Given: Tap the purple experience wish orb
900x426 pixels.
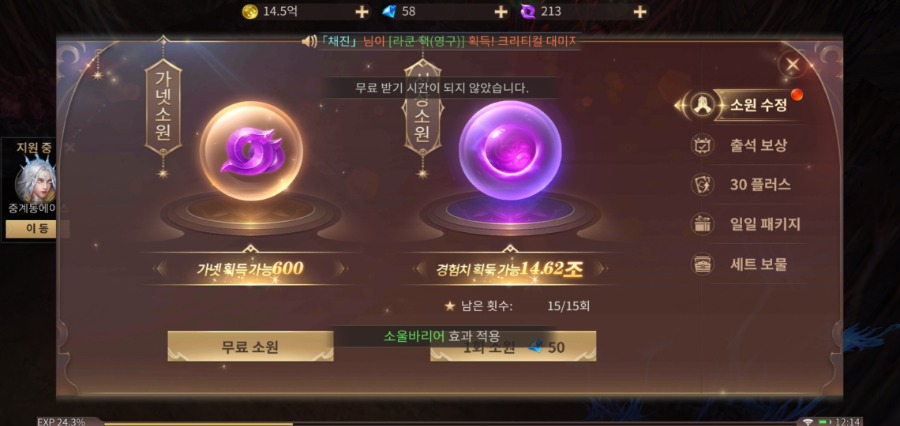Looking at the screenshot, I should tap(510, 150).
